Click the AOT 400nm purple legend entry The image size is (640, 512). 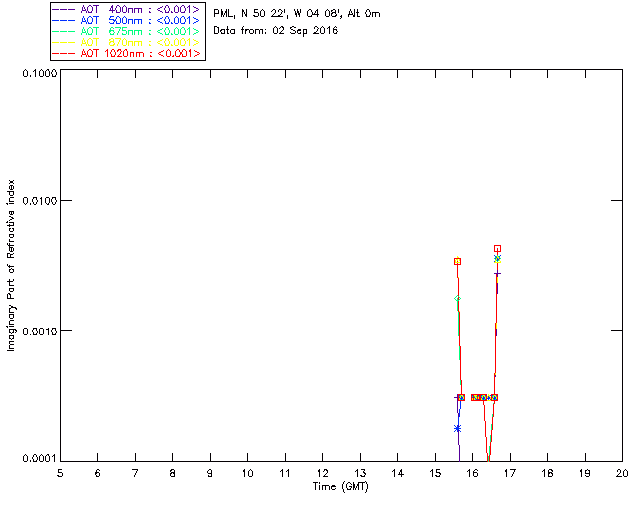click(127, 9)
